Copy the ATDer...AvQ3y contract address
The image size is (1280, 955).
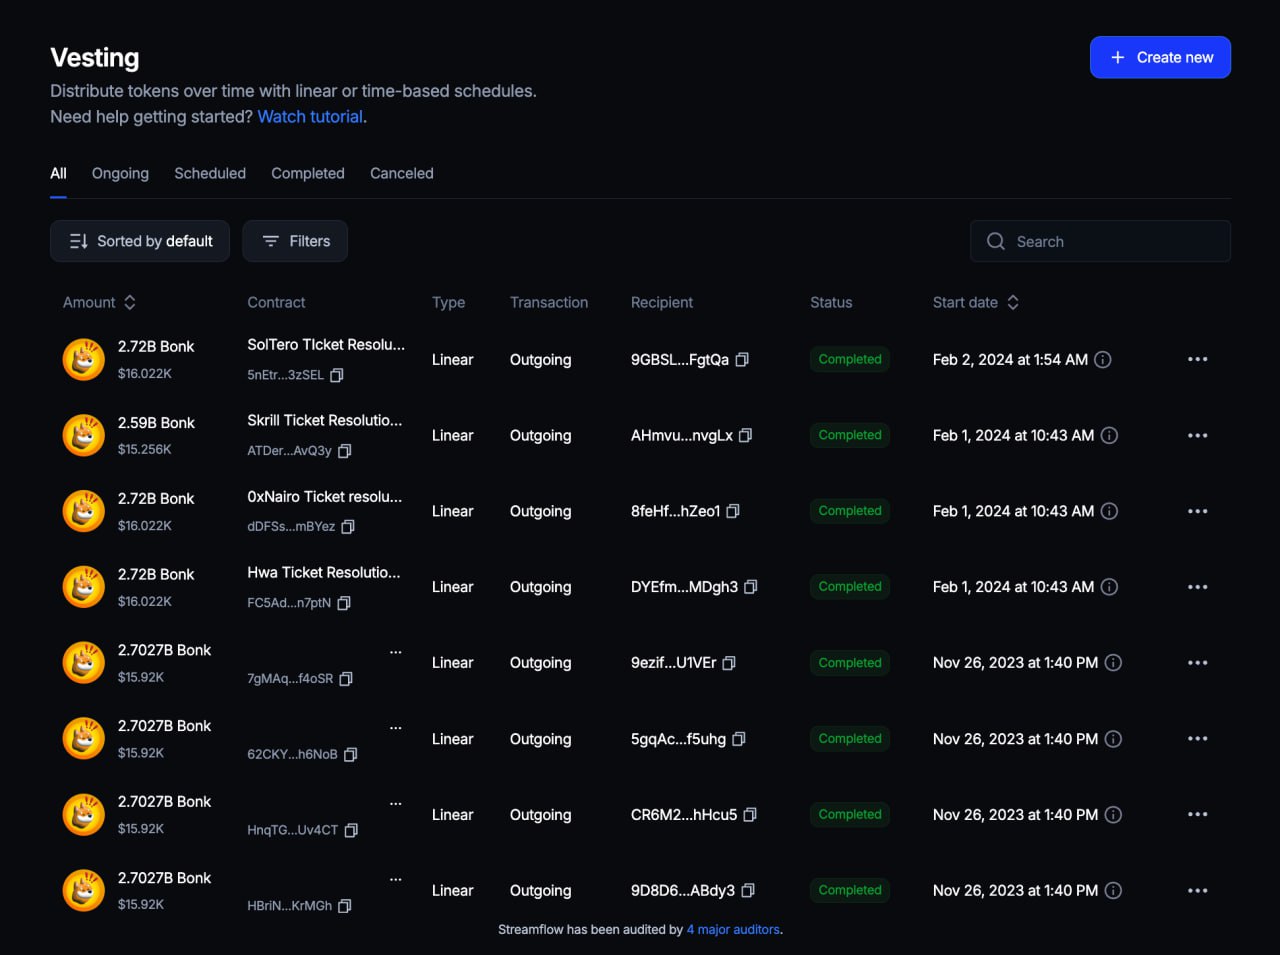344,451
